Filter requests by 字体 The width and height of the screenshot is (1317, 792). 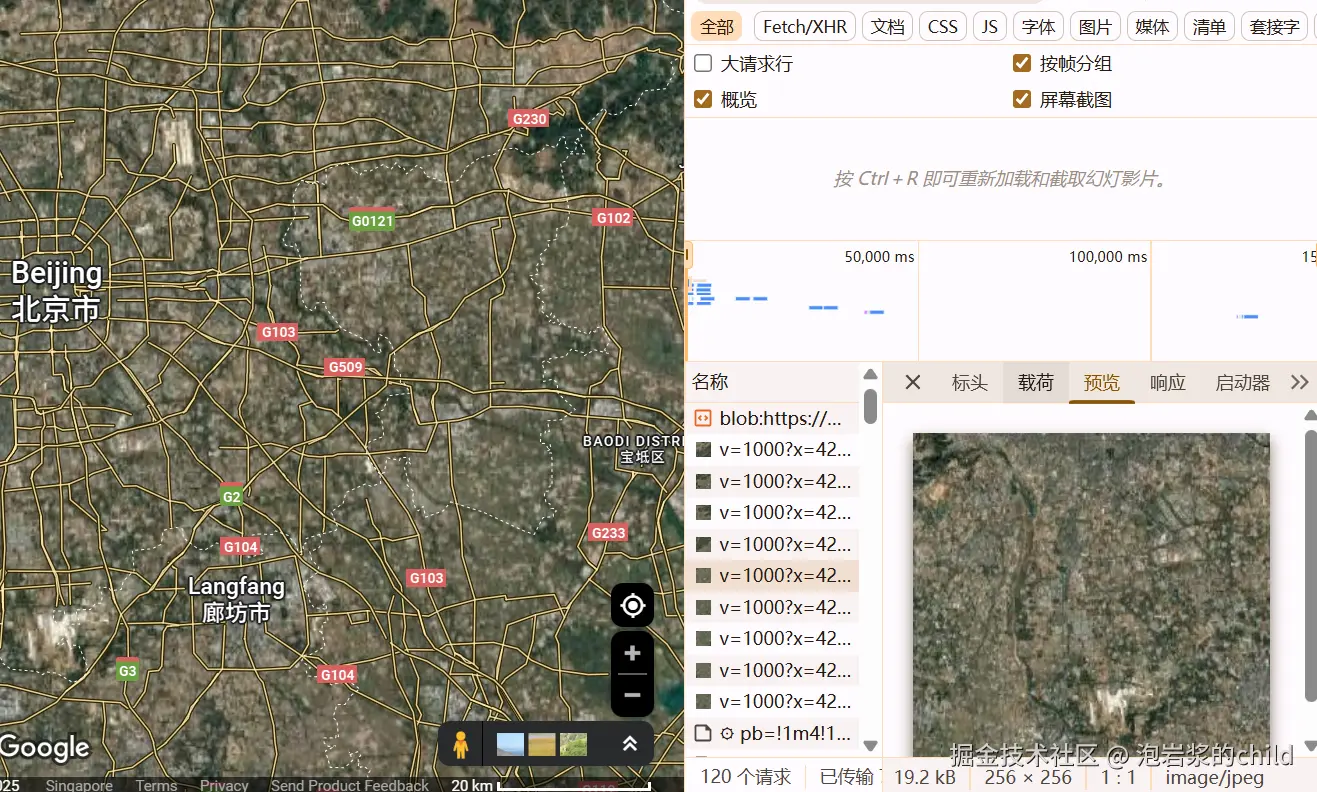[1038, 27]
